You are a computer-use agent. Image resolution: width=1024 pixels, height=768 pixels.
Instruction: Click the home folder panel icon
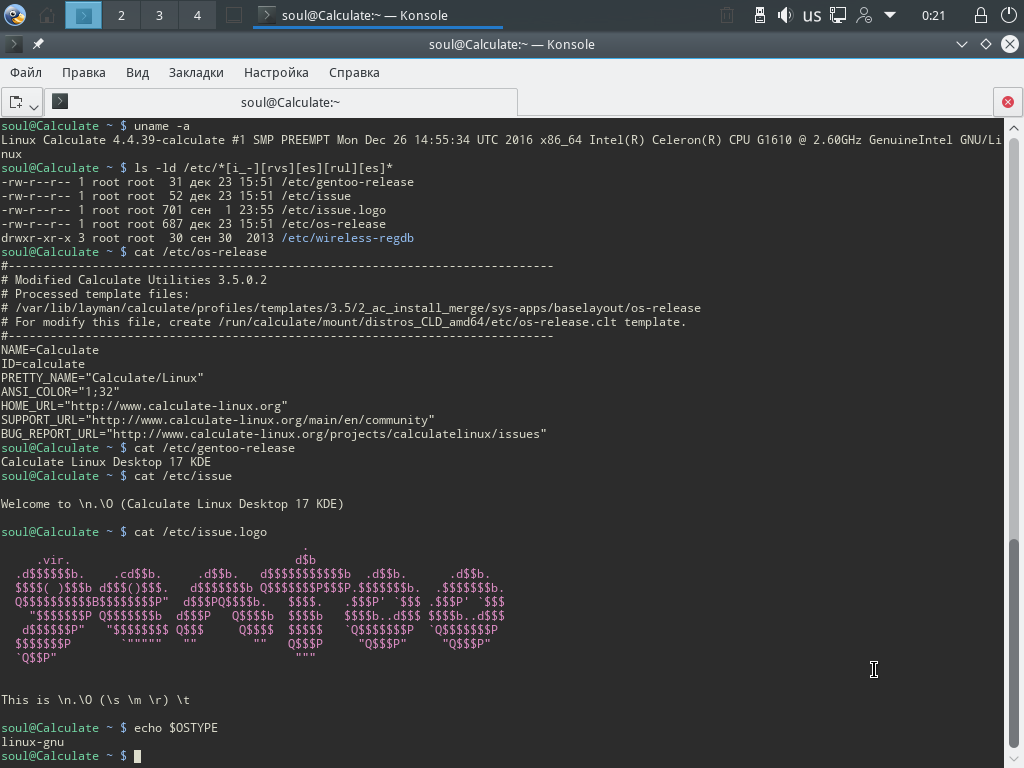point(47,15)
